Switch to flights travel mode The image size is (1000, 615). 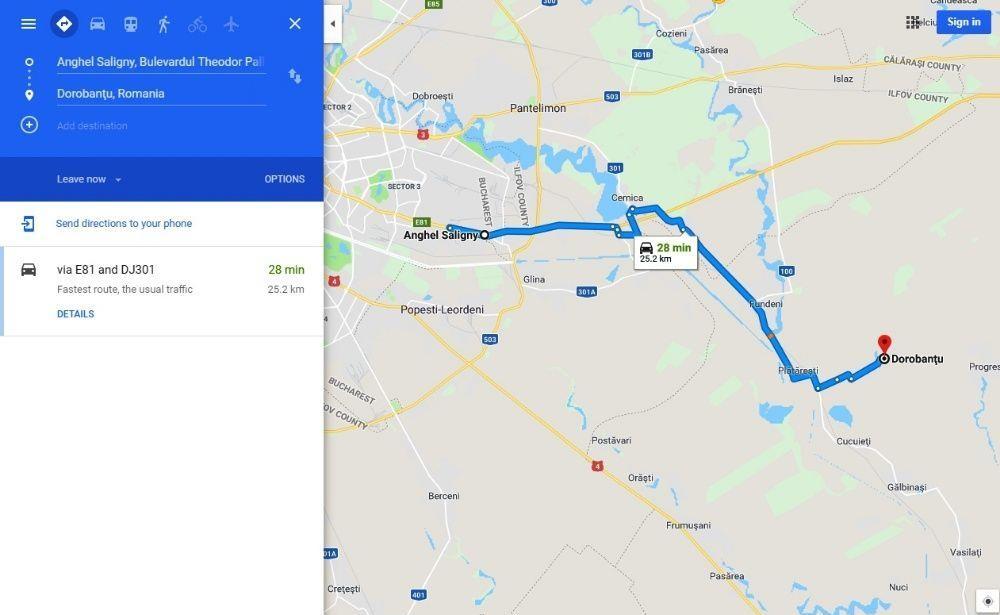231,24
